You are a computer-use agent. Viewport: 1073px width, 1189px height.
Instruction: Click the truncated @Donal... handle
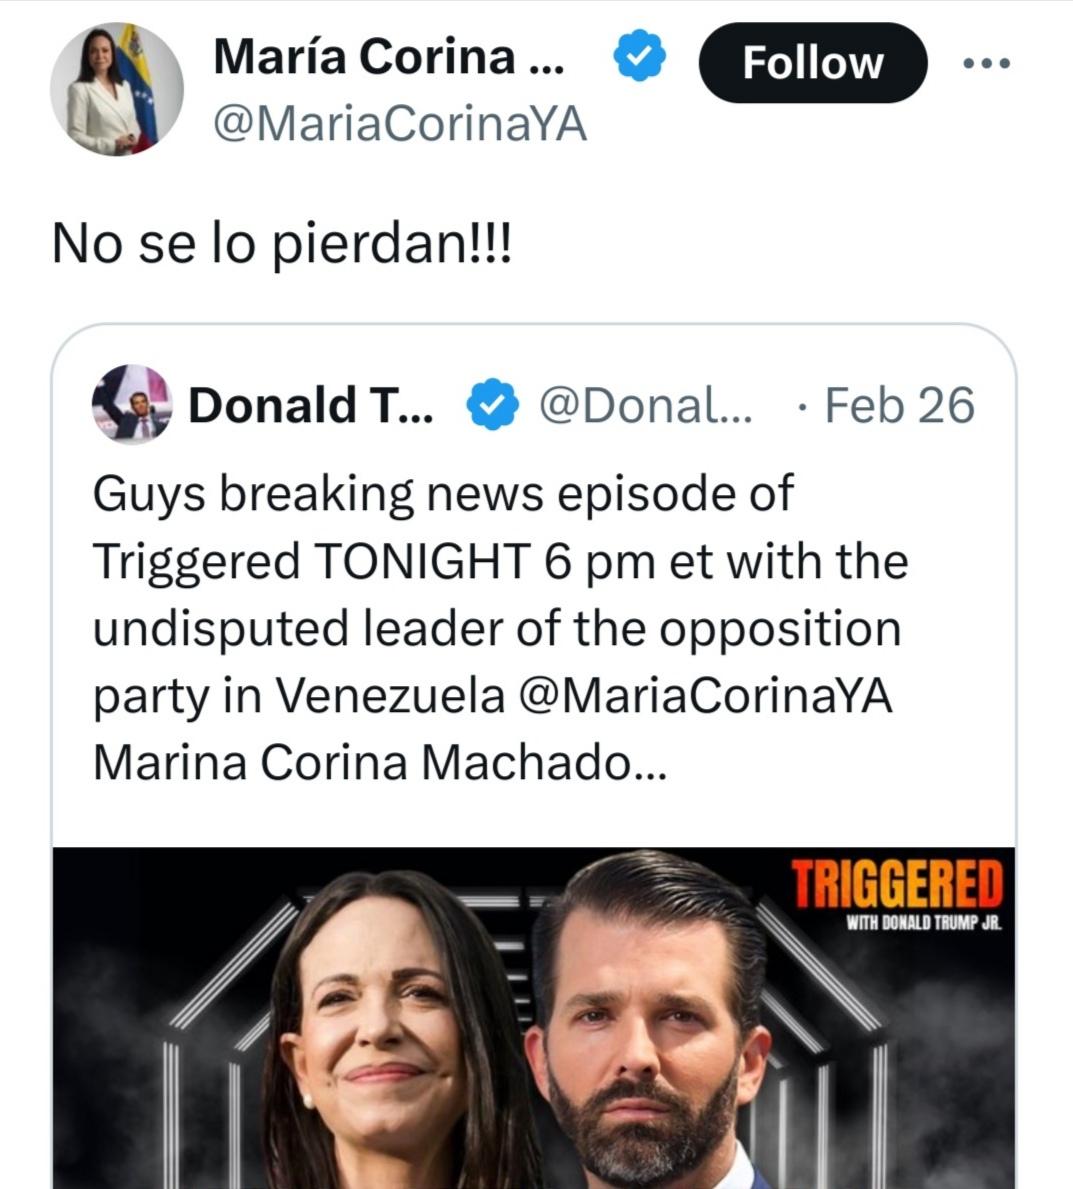click(x=645, y=405)
